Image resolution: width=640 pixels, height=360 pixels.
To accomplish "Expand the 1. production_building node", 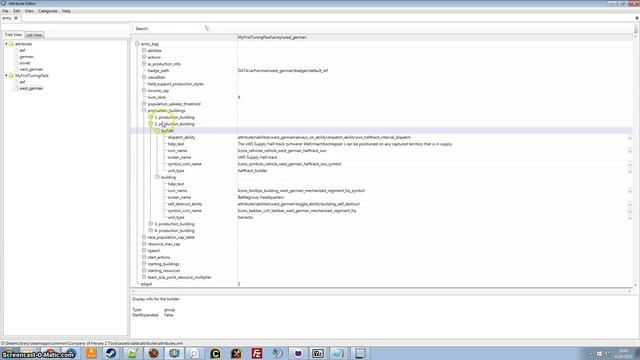I will (x=151, y=117).
